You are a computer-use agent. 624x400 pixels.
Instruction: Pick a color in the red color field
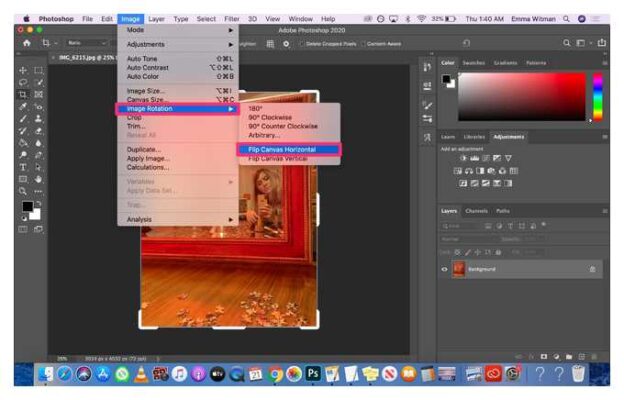coord(522,97)
